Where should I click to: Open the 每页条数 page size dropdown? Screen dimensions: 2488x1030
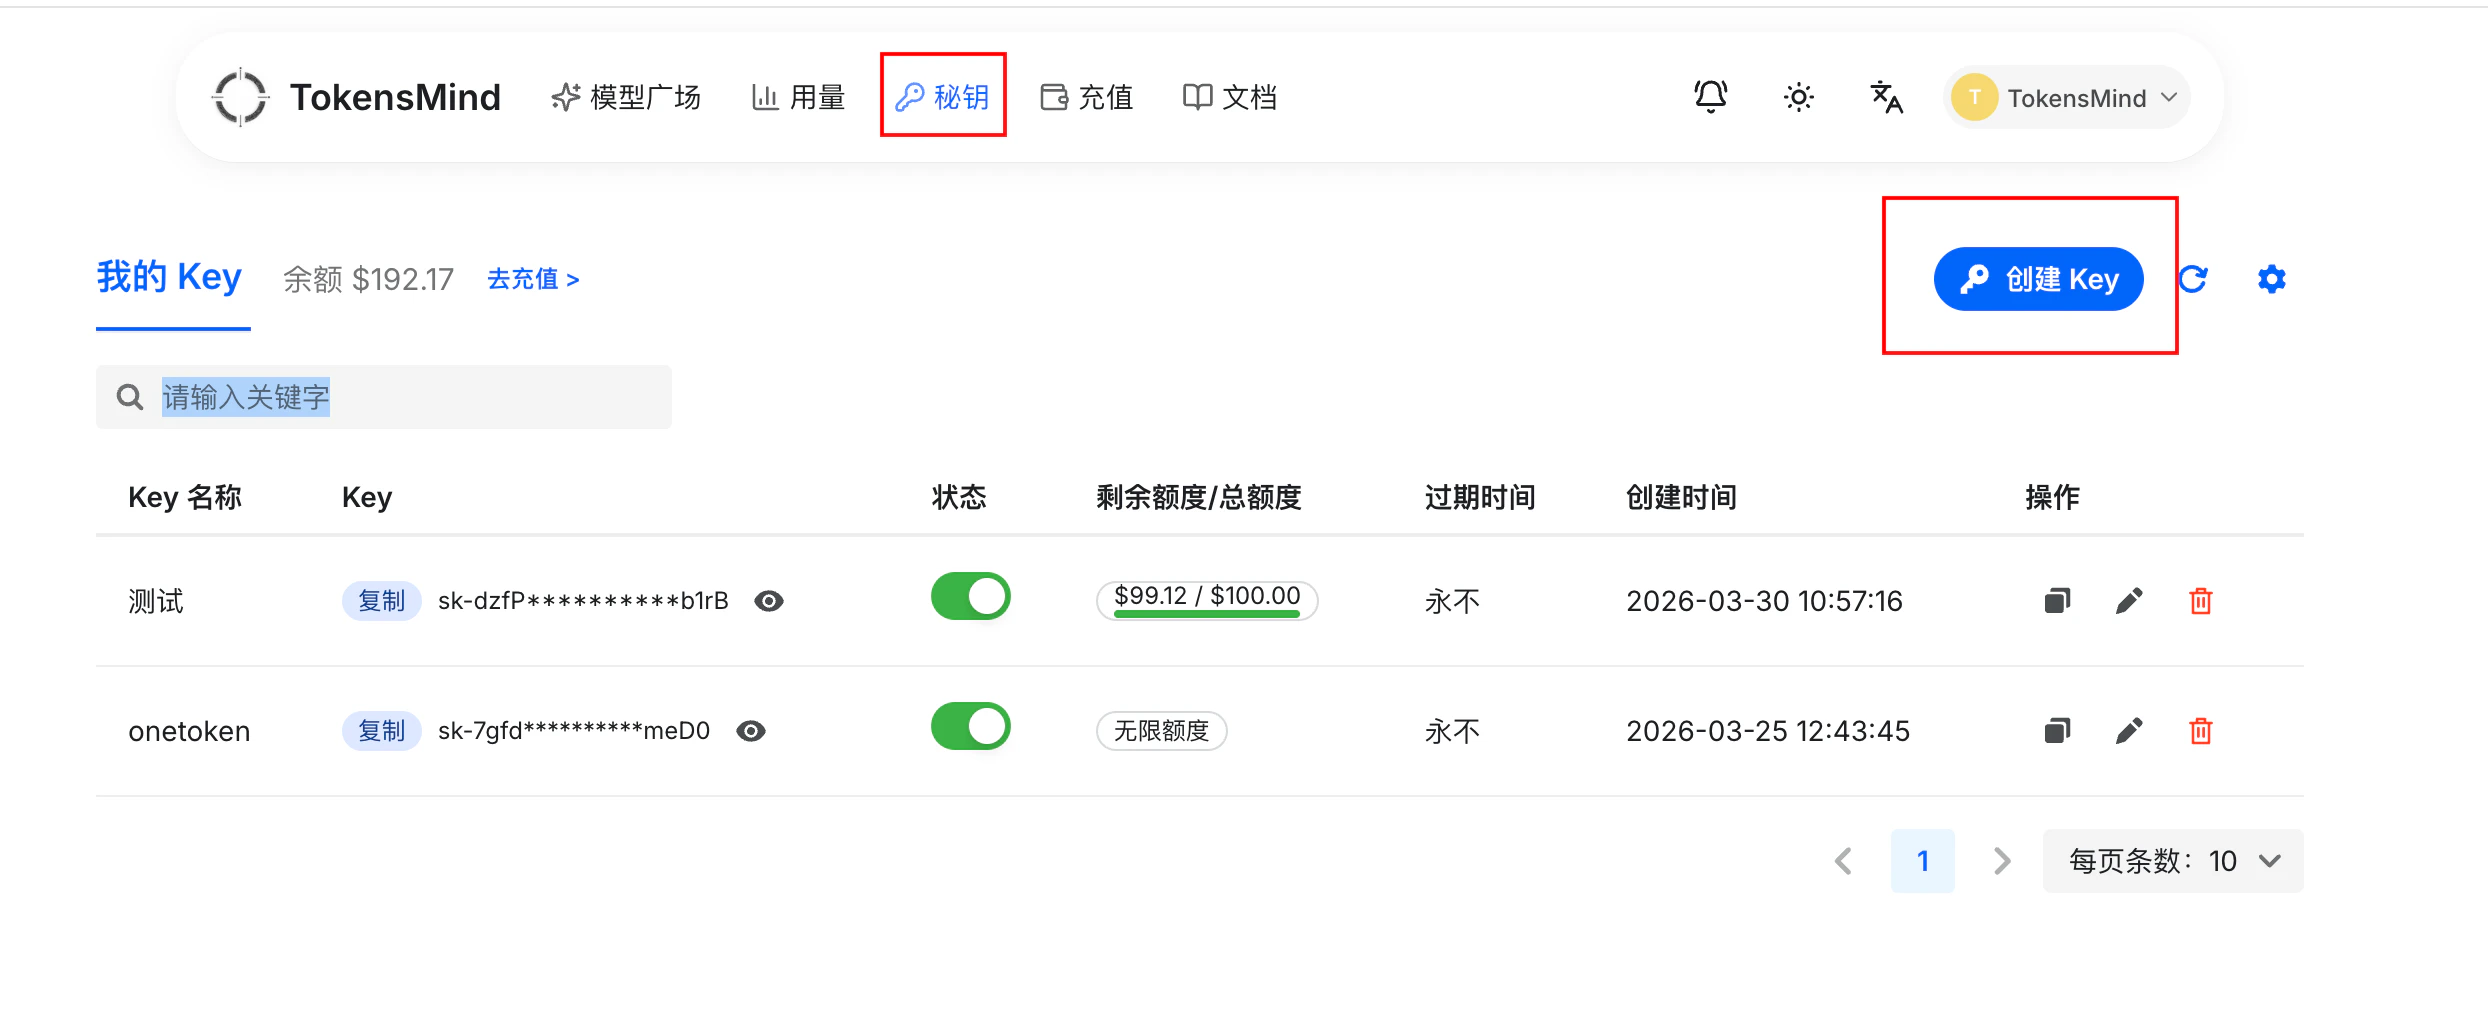(2173, 861)
